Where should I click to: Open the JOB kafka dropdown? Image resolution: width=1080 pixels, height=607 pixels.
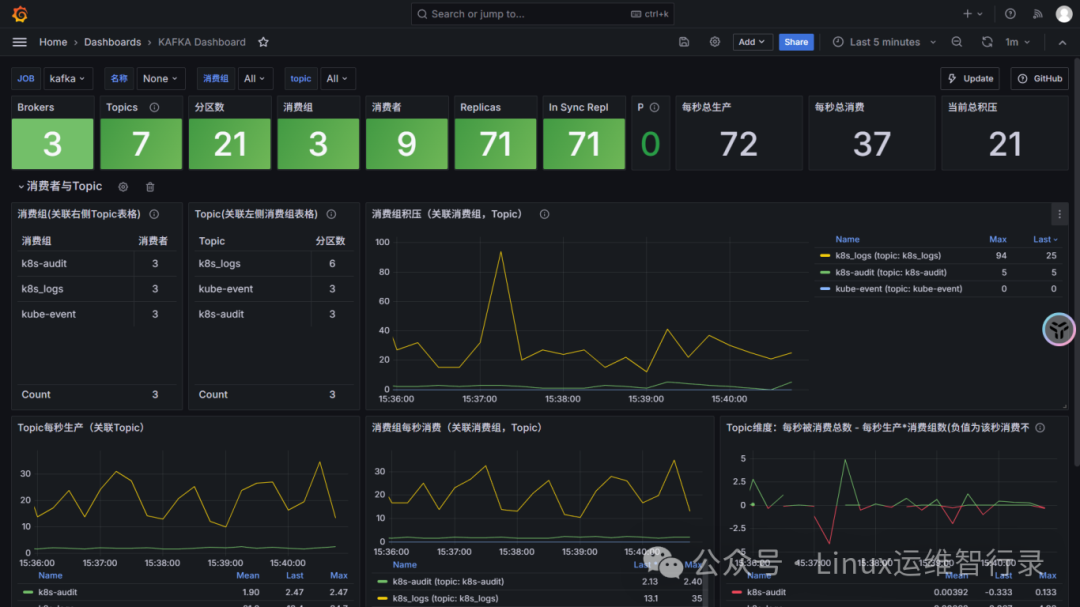coord(68,79)
